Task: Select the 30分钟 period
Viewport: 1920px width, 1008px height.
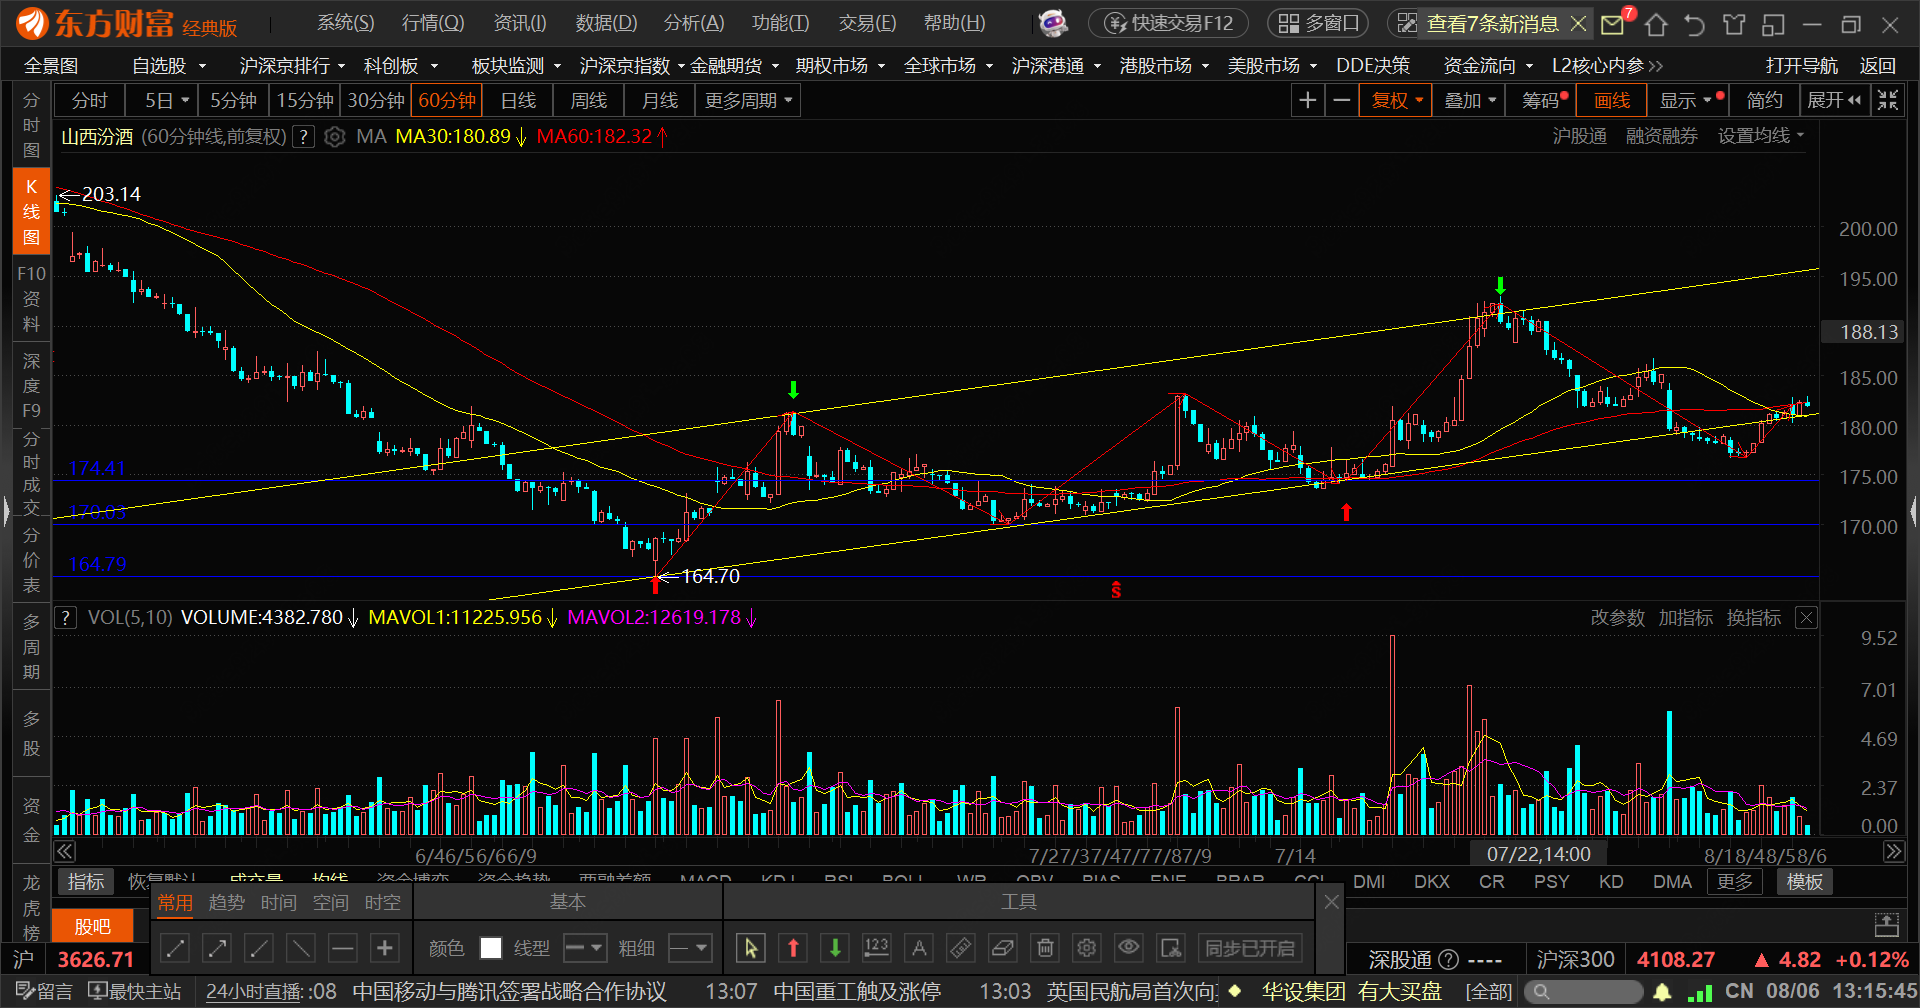Action: coord(376,100)
